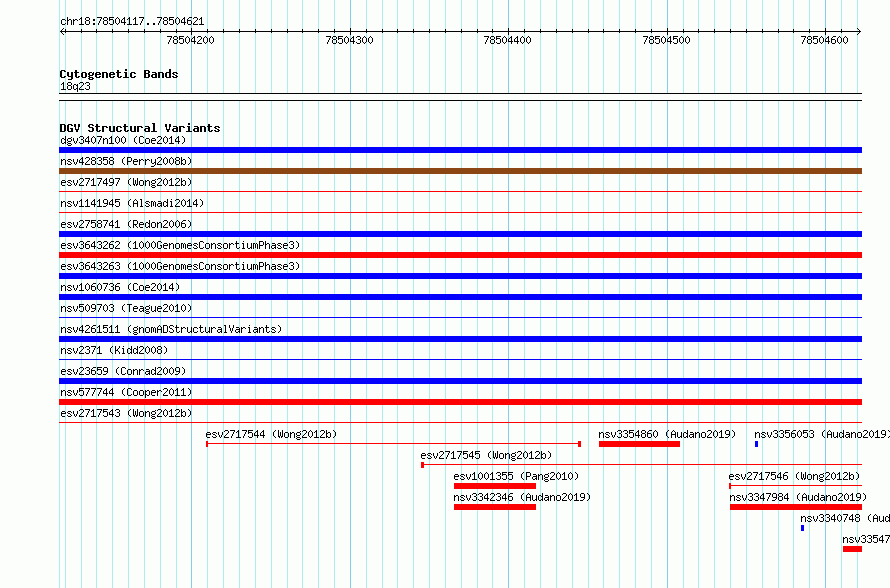The height and width of the screenshot is (588, 890).
Task: Click ruler position 78504400
Action: pyautogui.click(x=507, y=40)
